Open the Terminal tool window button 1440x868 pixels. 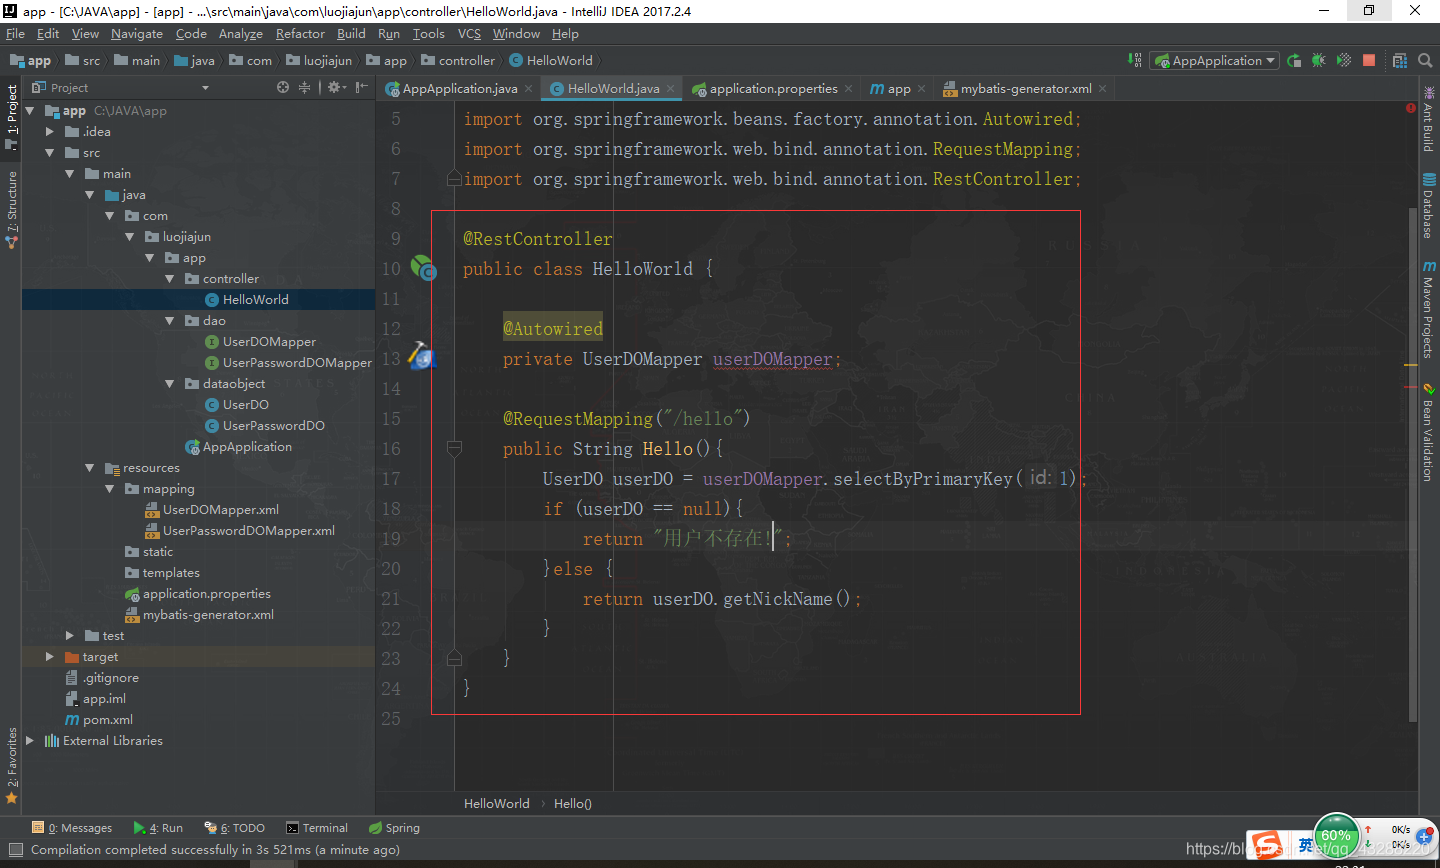[317, 828]
